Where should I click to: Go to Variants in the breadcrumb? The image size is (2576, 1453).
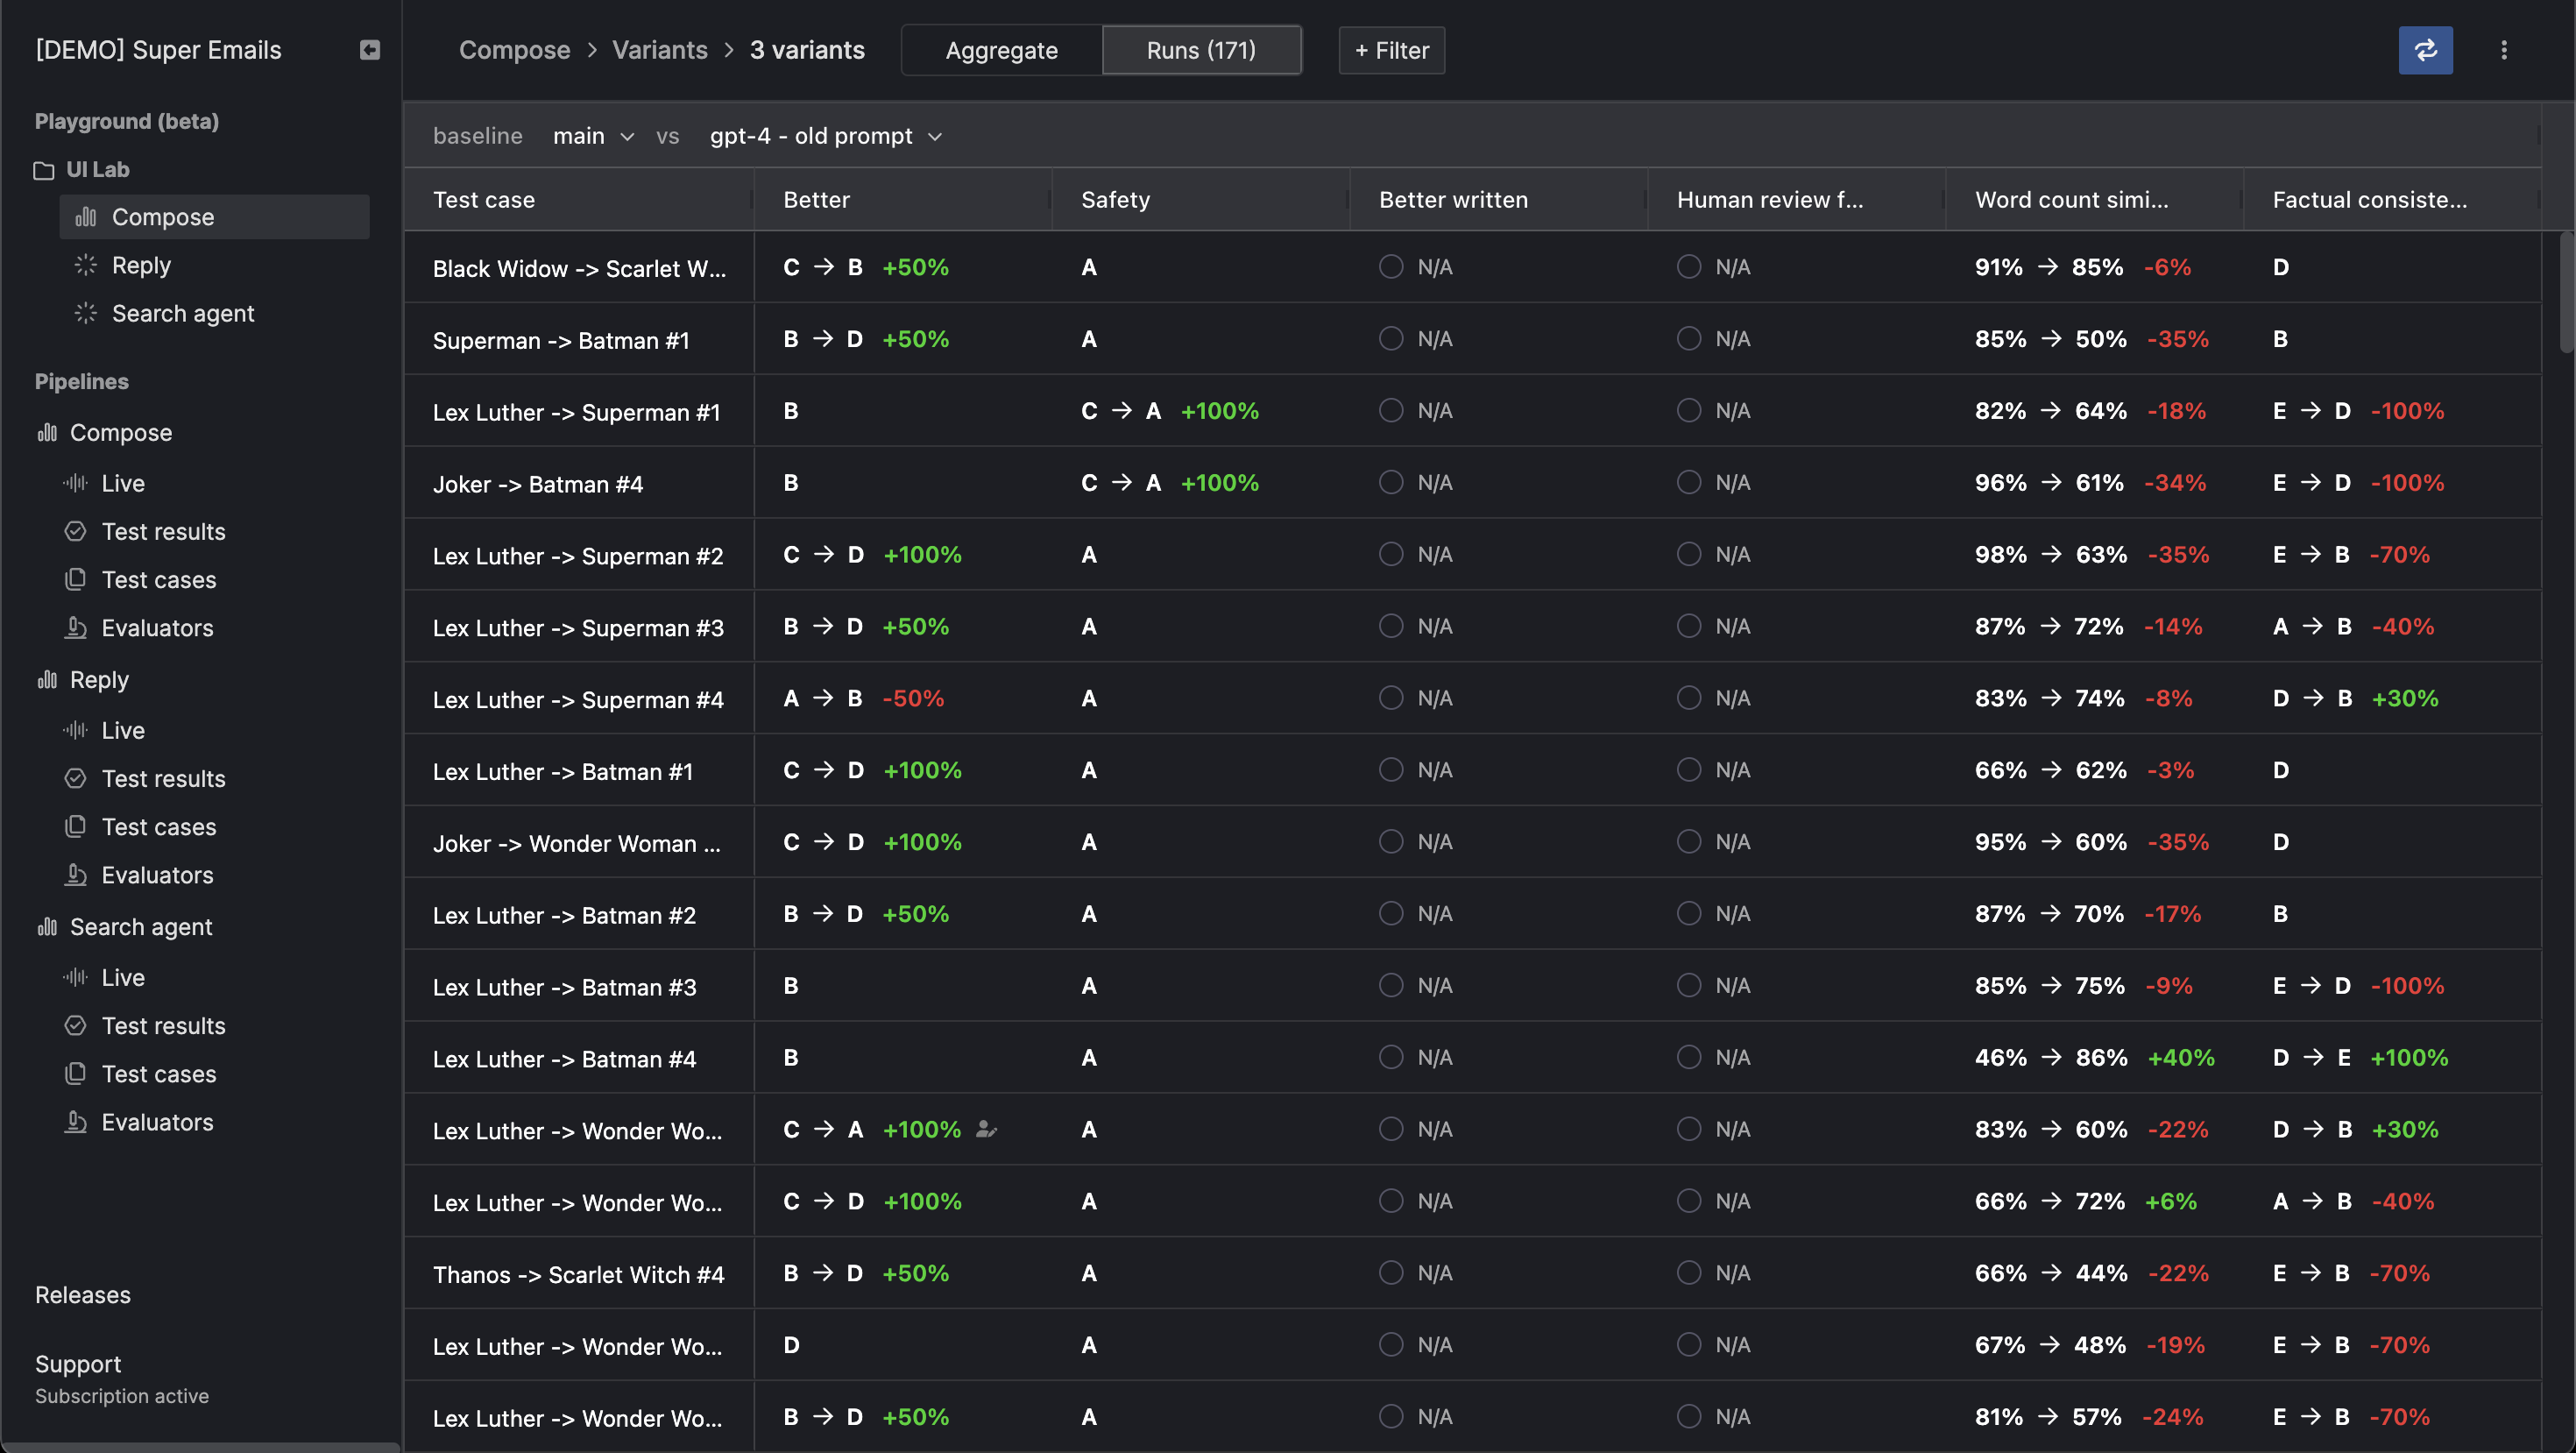click(659, 50)
